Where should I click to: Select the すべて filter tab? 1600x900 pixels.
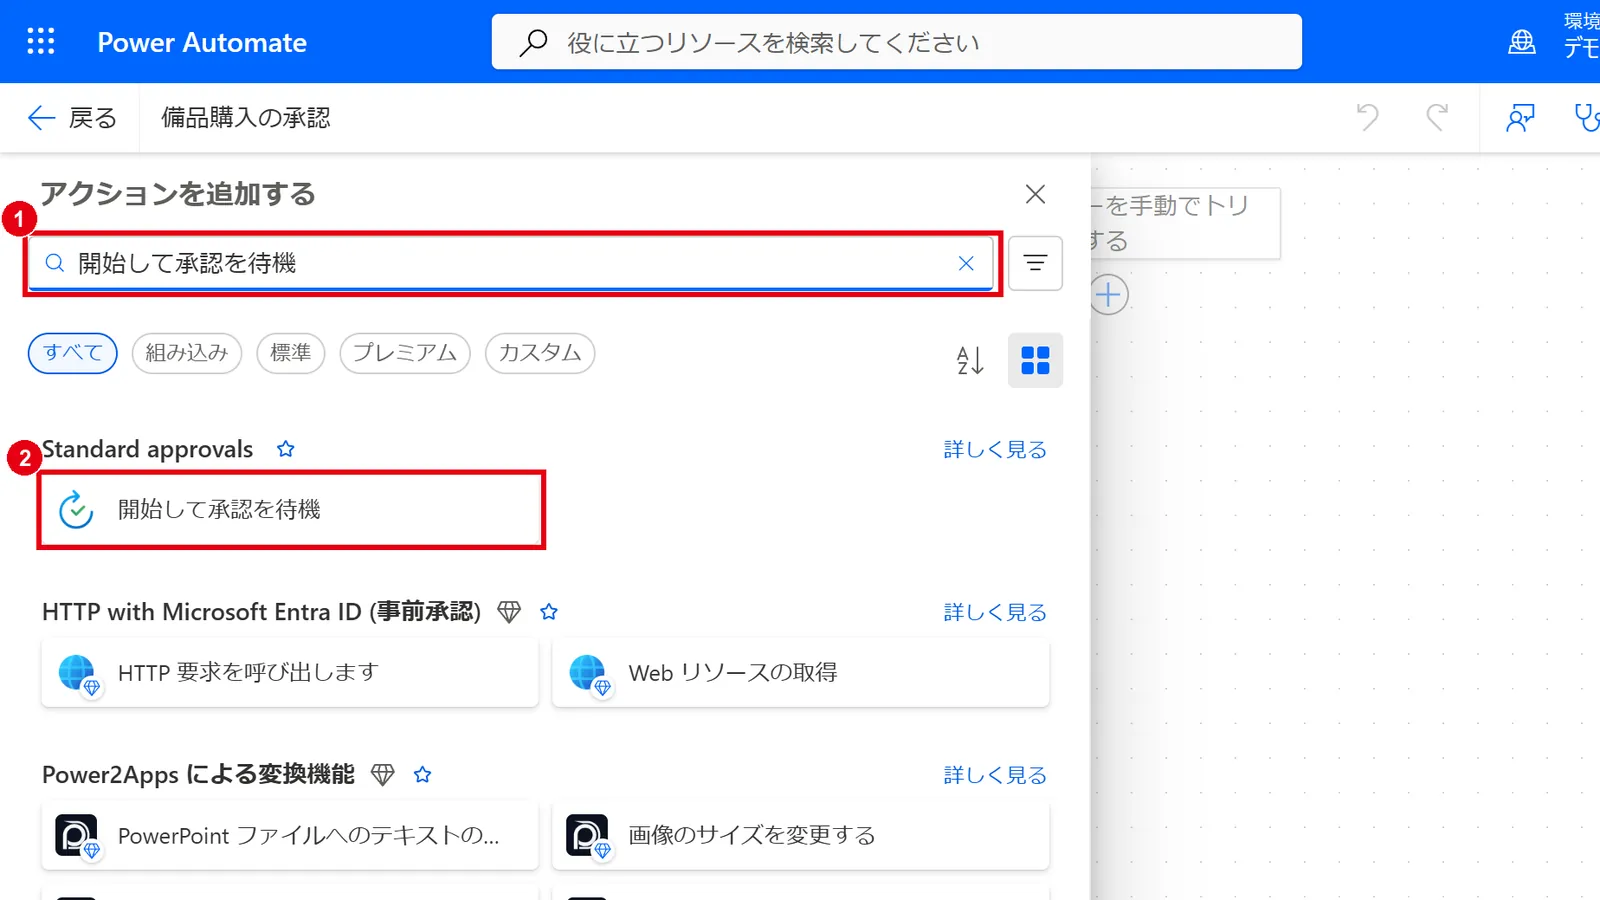[x=73, y=353]
